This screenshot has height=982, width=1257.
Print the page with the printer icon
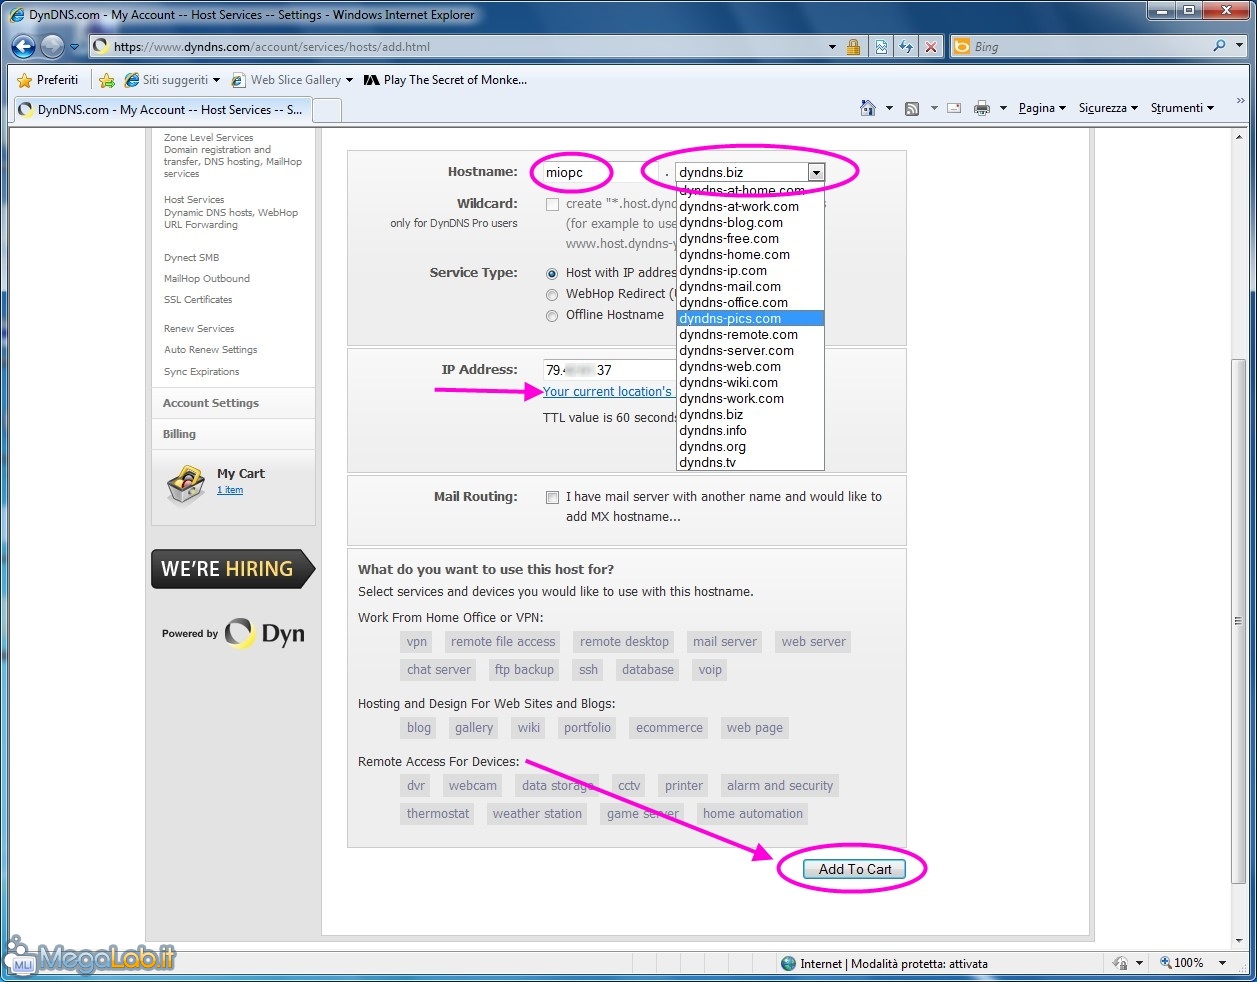click(982, 108)
